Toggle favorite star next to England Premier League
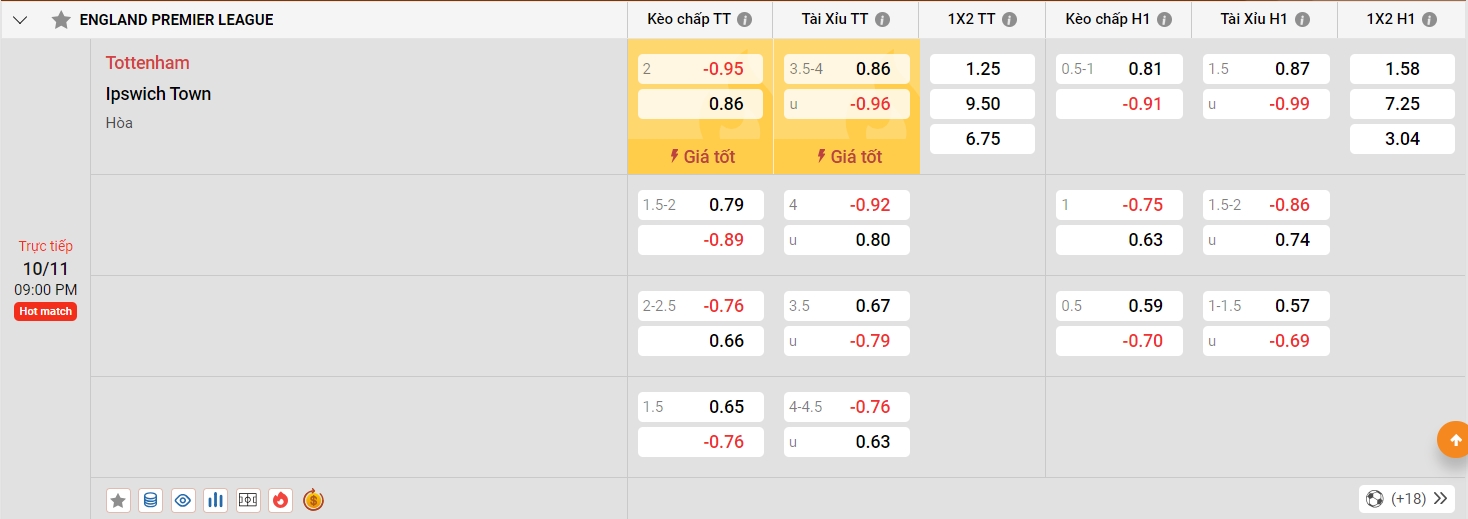The height and width of the screenshot is (519, 1468). coord(61,20)
